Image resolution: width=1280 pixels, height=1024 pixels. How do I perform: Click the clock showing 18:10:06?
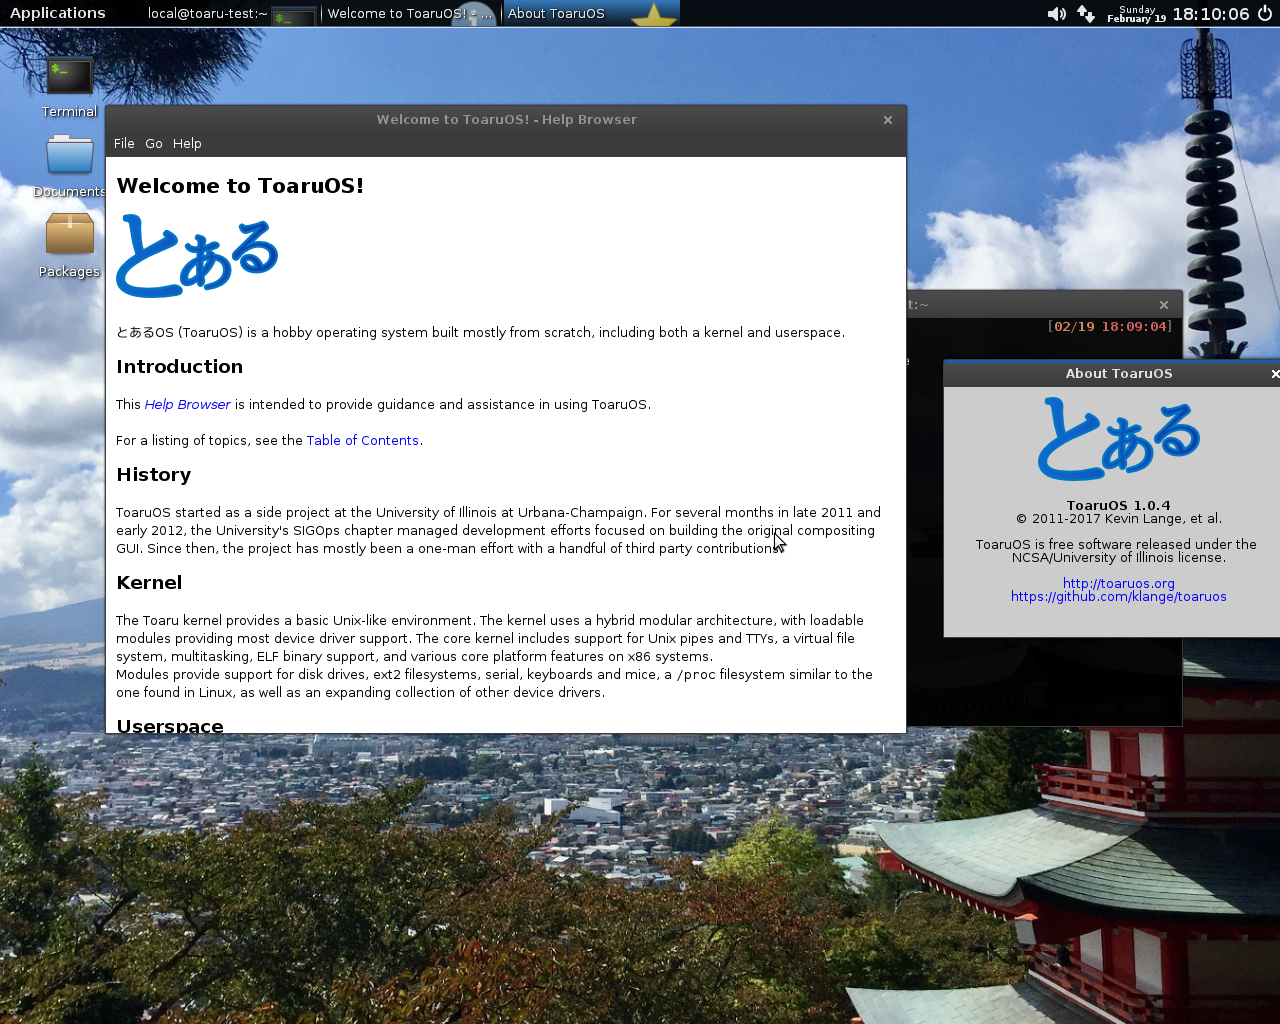pyautogui.click(x=1211, y=14)
